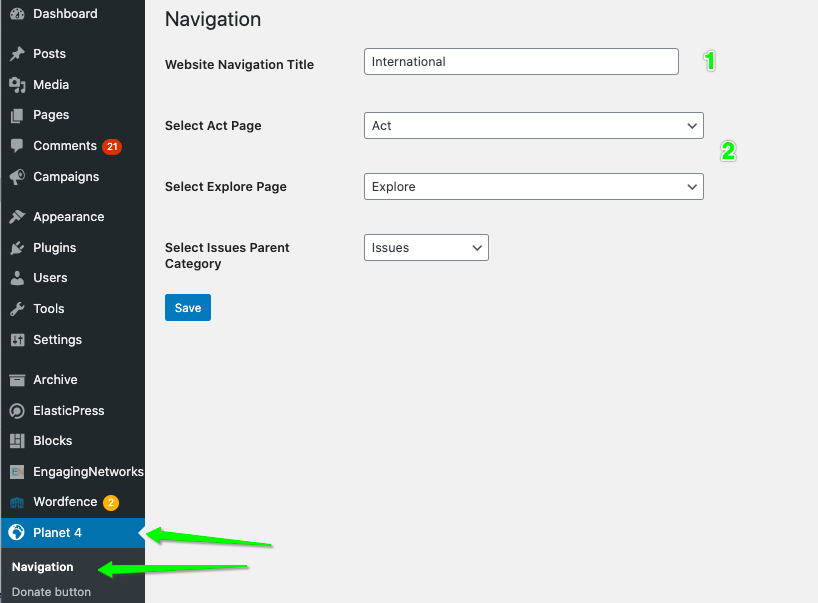Click the Website Navigation Title label
Viewport: 818px width, 603px height.
click(x=239, y=65)
